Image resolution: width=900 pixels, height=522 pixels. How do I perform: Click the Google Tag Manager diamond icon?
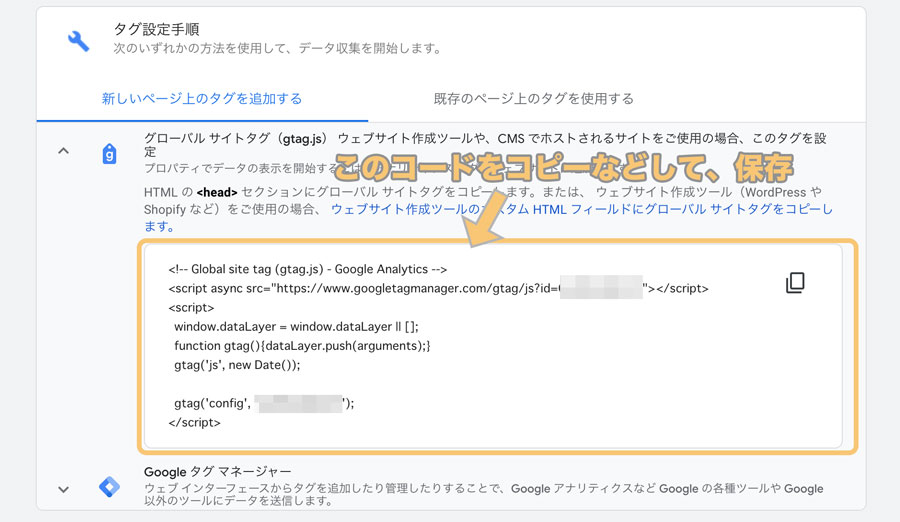pyautogui.click(x=109, y=487)
